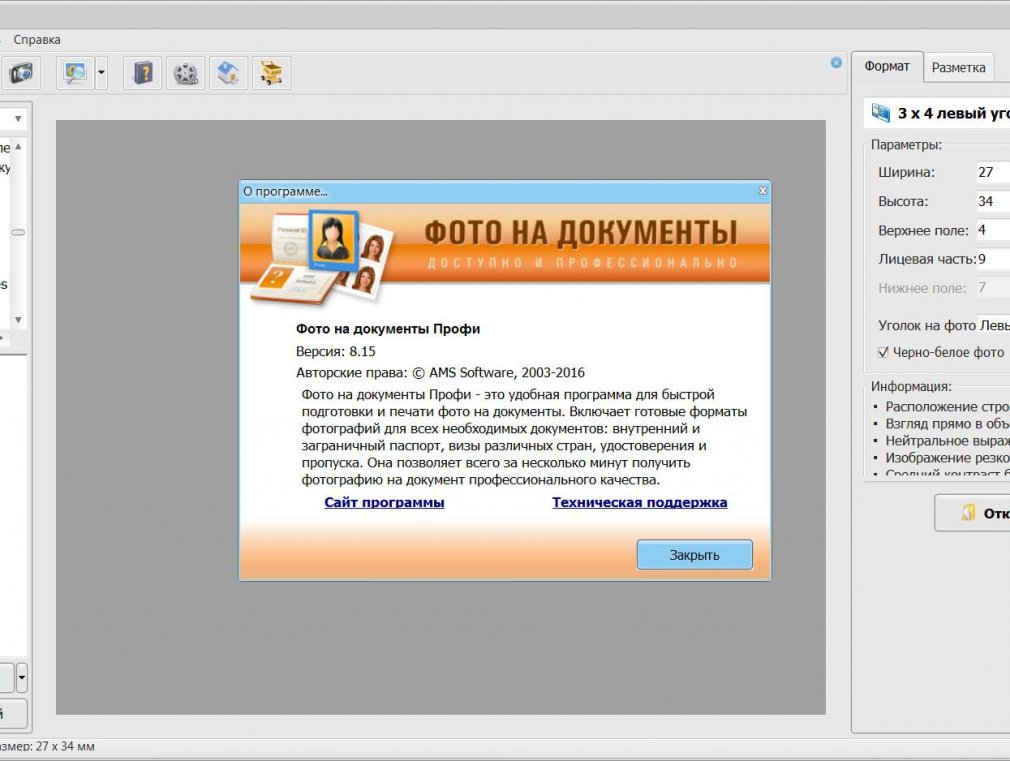Click the Лицевая часть value field
1010x761 pixels.
pos(993,259)
